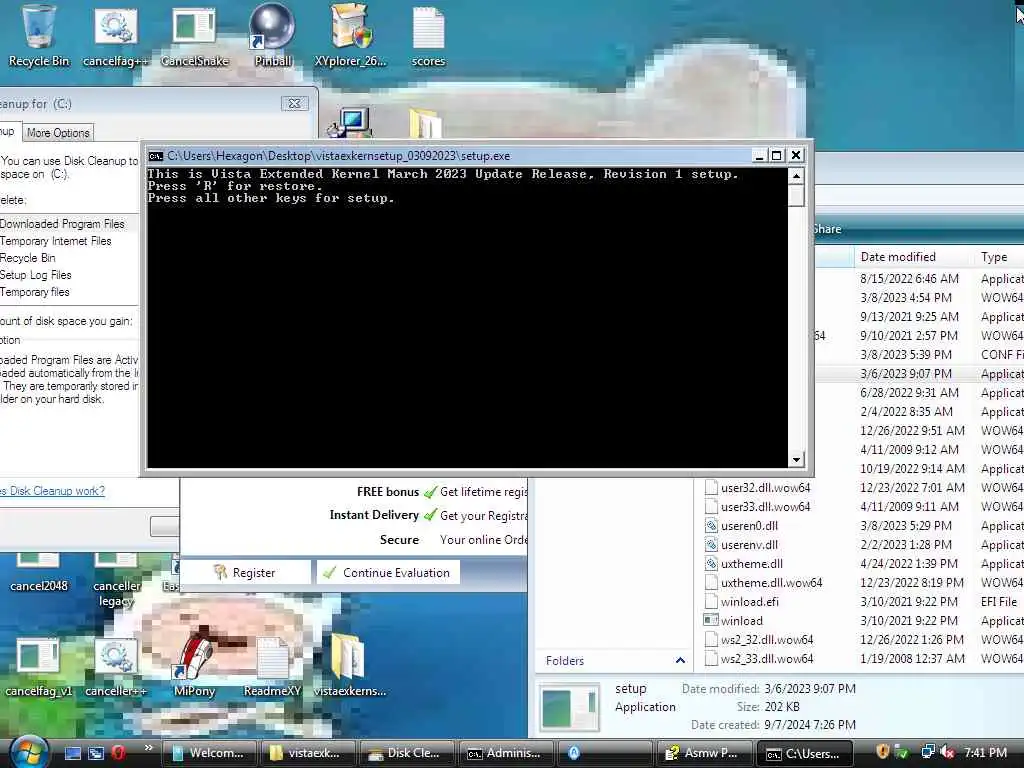Switch to vistaexk folder taskbar button
Screen dimensions: 1024x768
tap(308, 753)
